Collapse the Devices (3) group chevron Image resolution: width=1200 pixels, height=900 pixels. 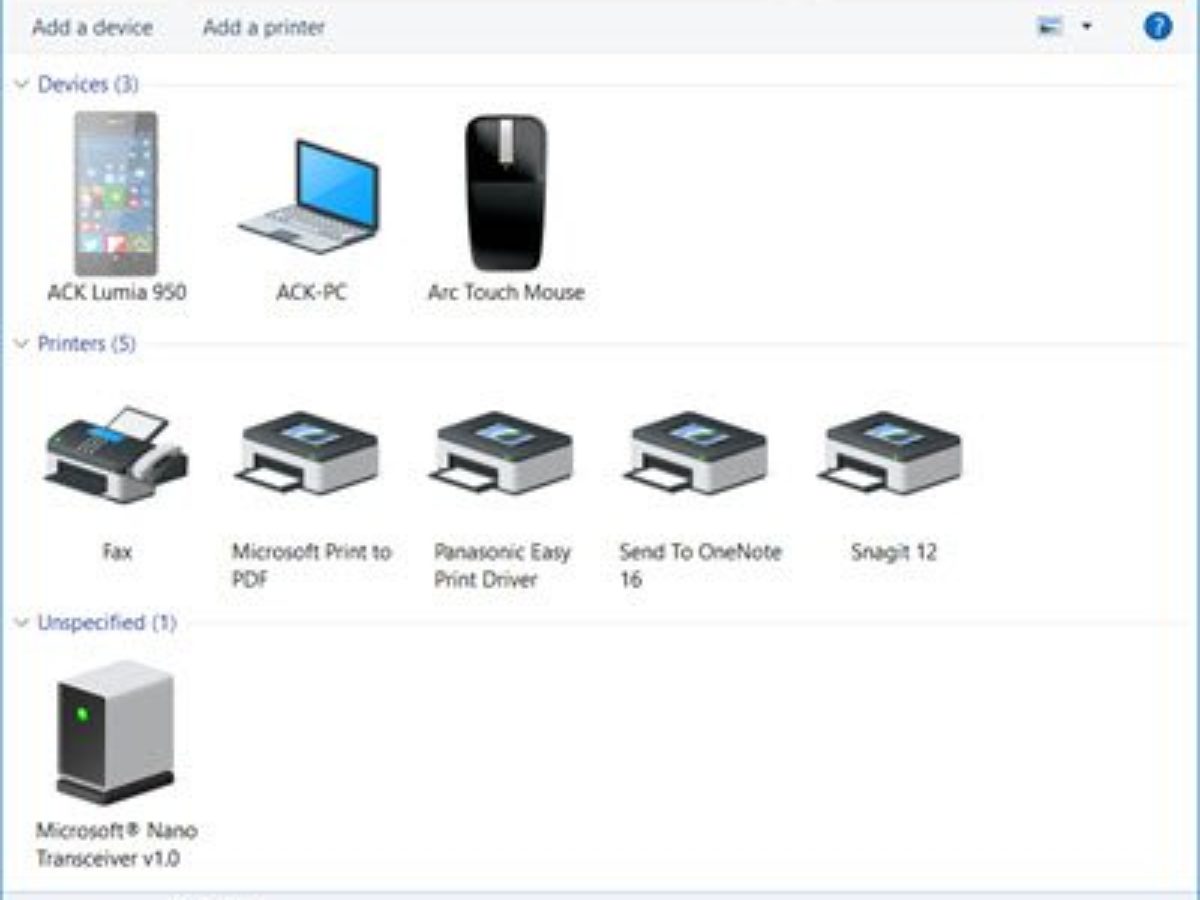(x=21, y=85)
